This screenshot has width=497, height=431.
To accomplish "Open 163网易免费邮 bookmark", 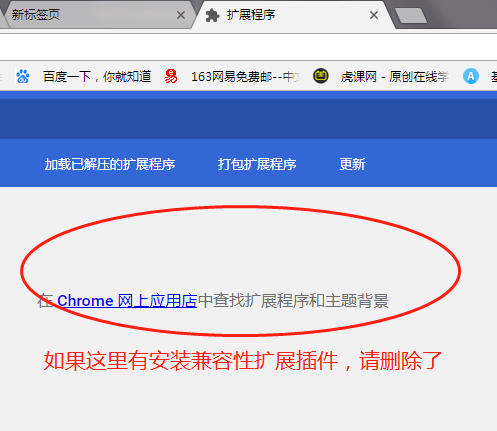I will [245, 77].
